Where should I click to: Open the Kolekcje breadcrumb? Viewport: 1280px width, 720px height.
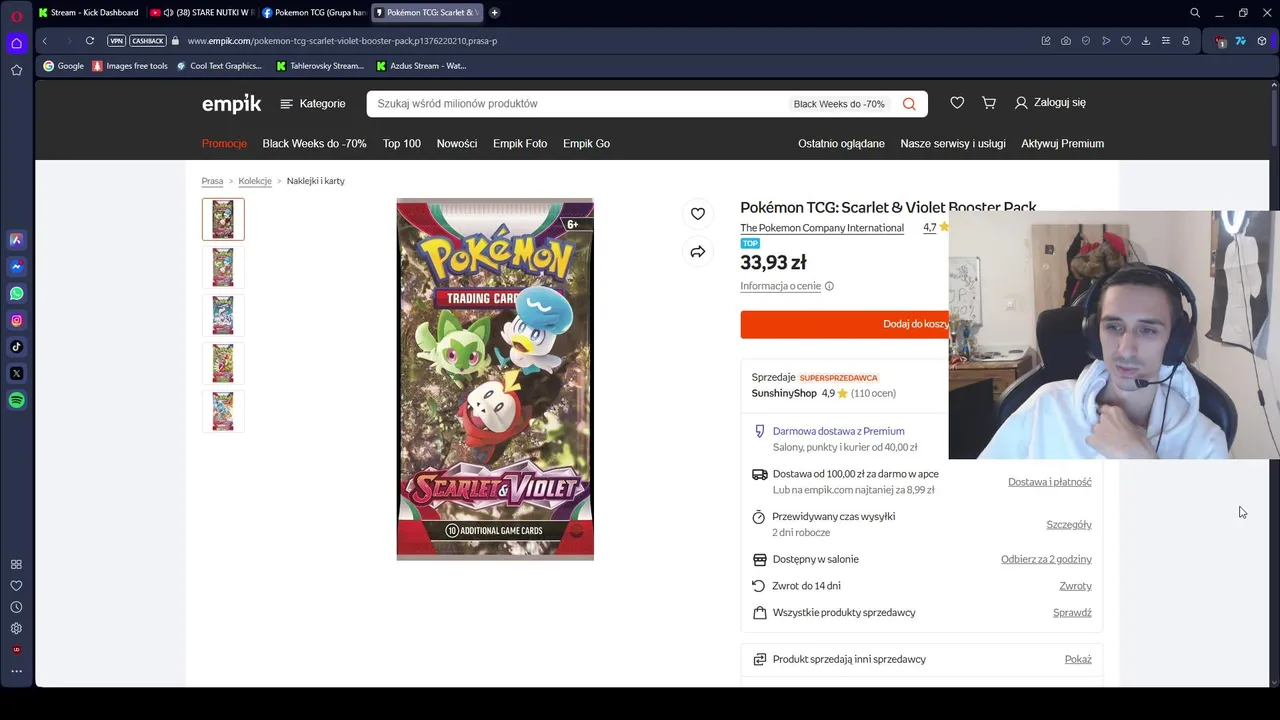tap(255, 181)
